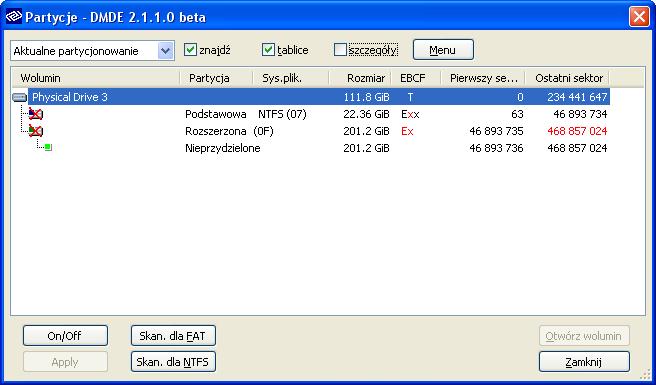Click the 22.36 GiB size cell

click(366, 114)
